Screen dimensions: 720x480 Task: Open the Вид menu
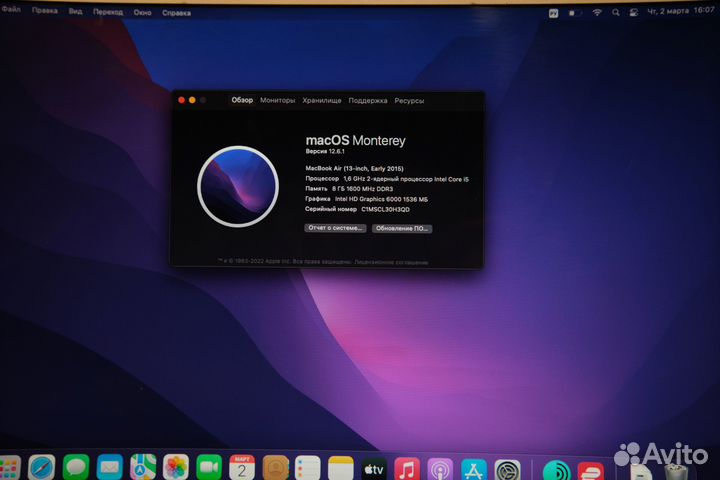pyautogui.click(x=75, y=11)
